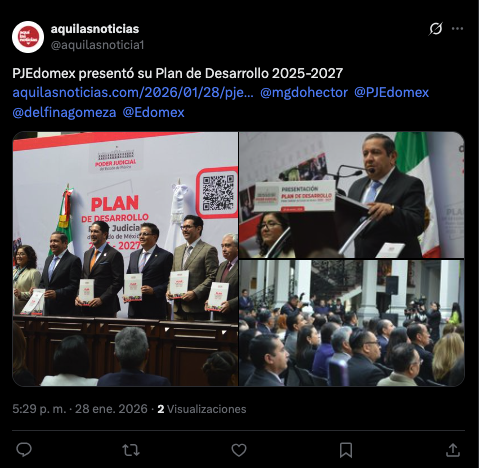Screen dimensions: 479x468
Task: View the 2 Visualizaciones count
Action: [x=202, y=409]
